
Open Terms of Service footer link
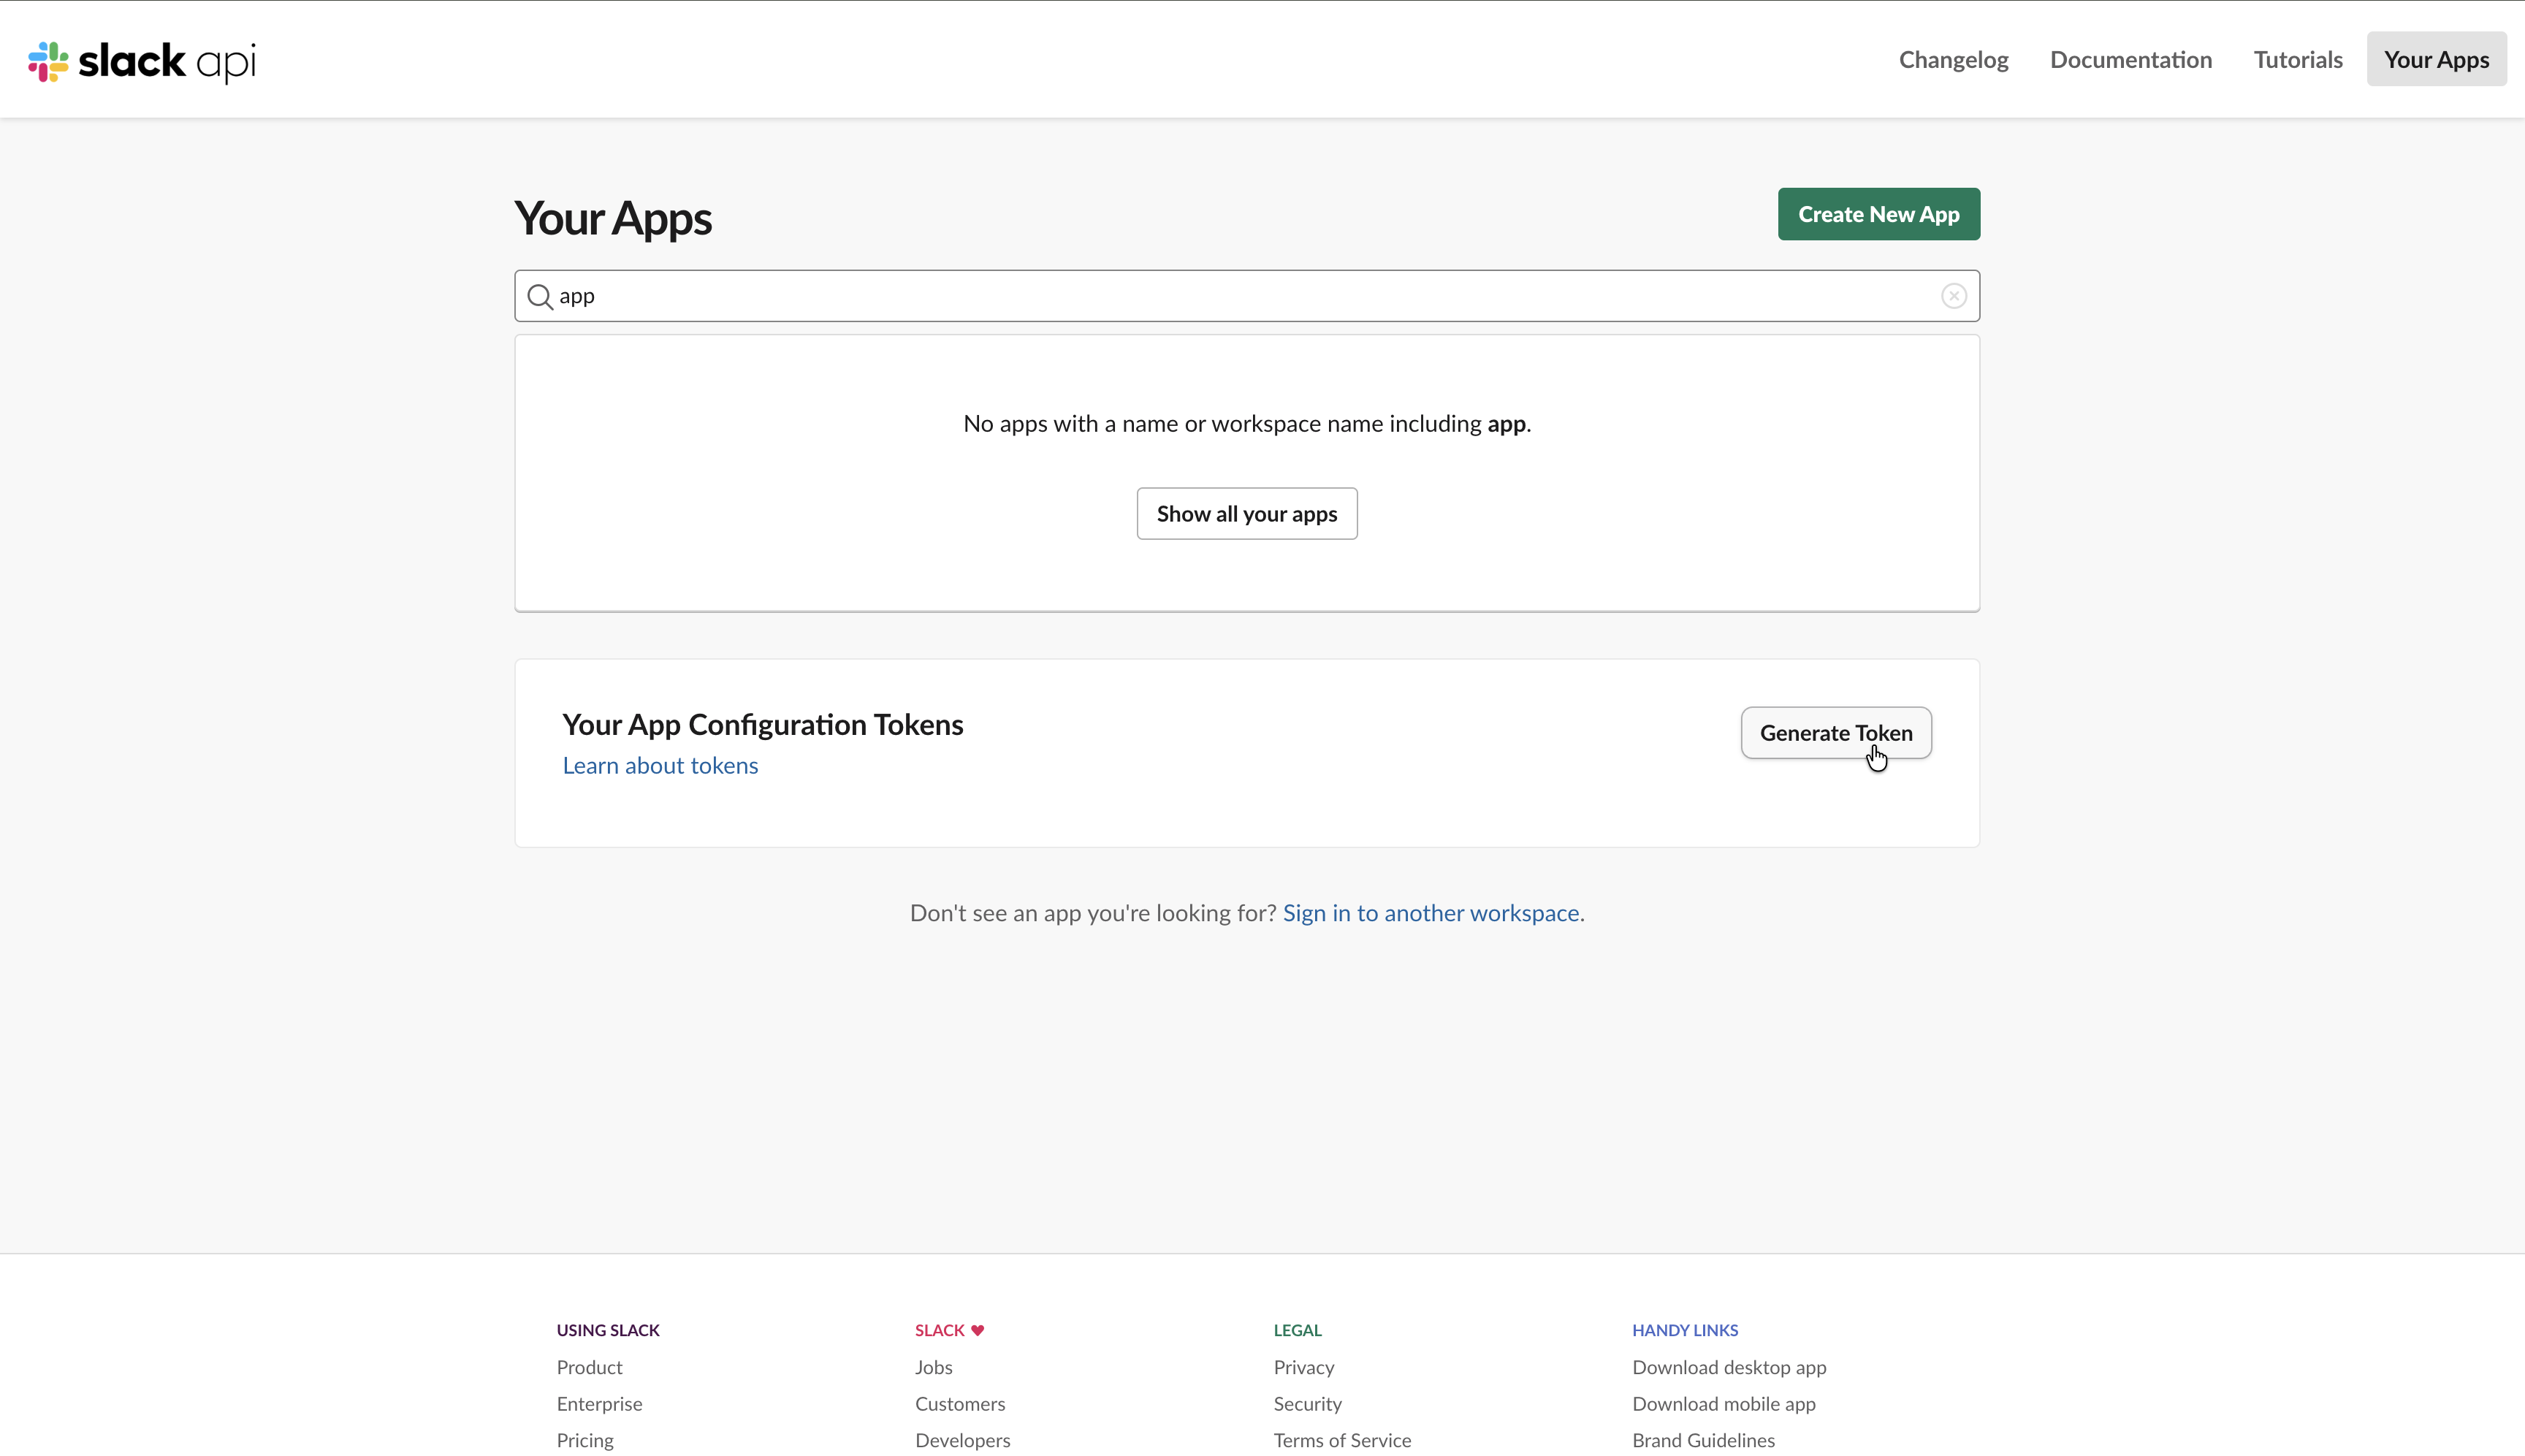pos(1342,1440)
